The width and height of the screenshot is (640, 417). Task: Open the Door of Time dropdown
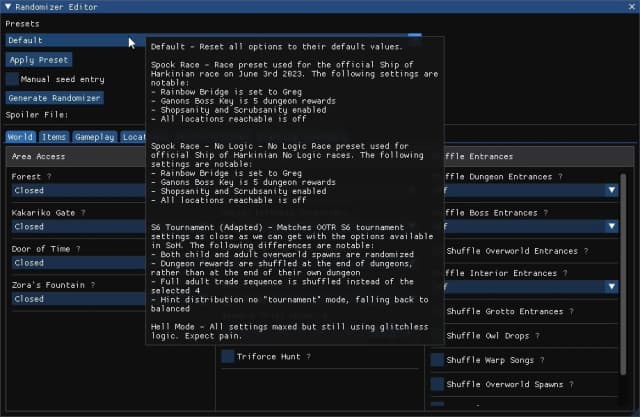[x=78, y=263]
